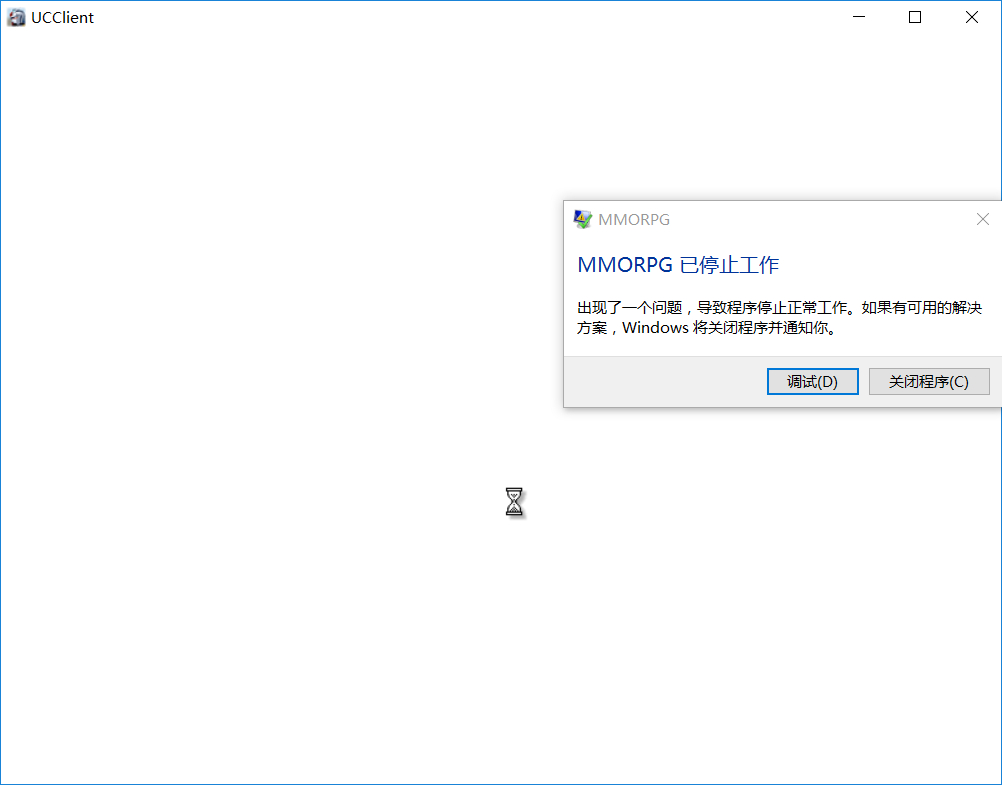
Task: Click the message line starting with 方案，Windows
Action: [x=707, y=328]
